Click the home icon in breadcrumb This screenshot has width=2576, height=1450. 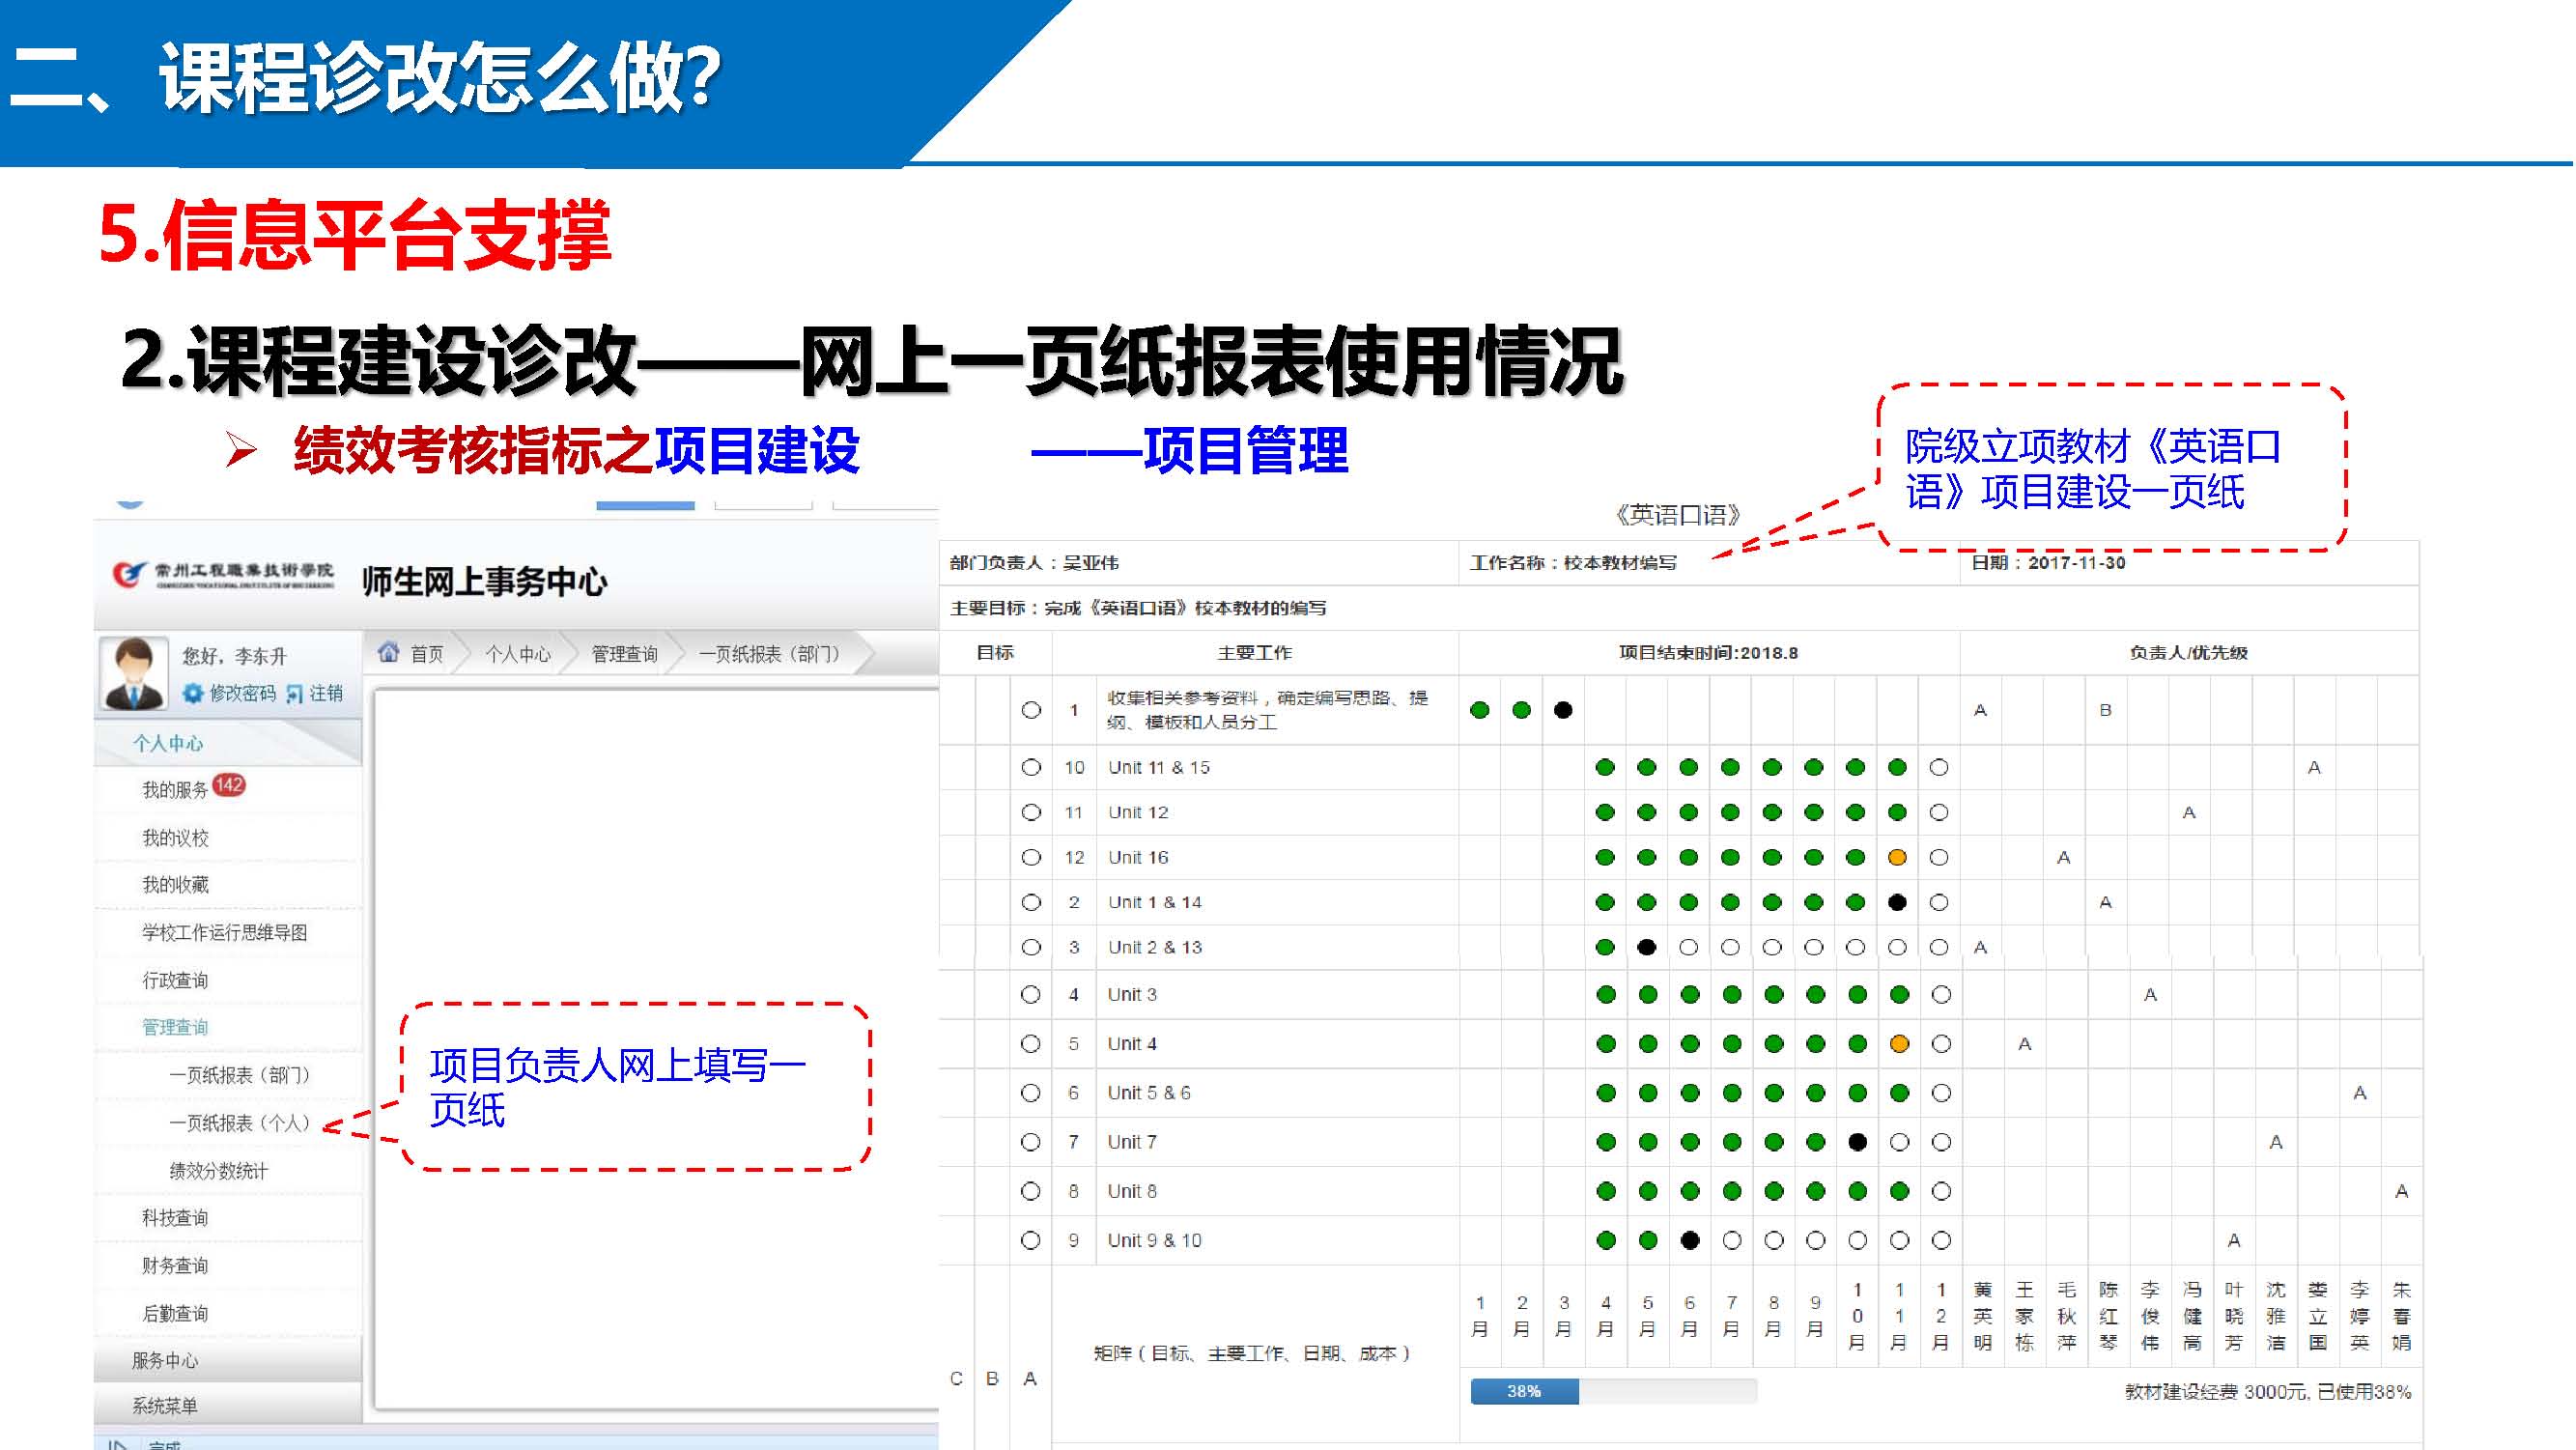point(388,653)
